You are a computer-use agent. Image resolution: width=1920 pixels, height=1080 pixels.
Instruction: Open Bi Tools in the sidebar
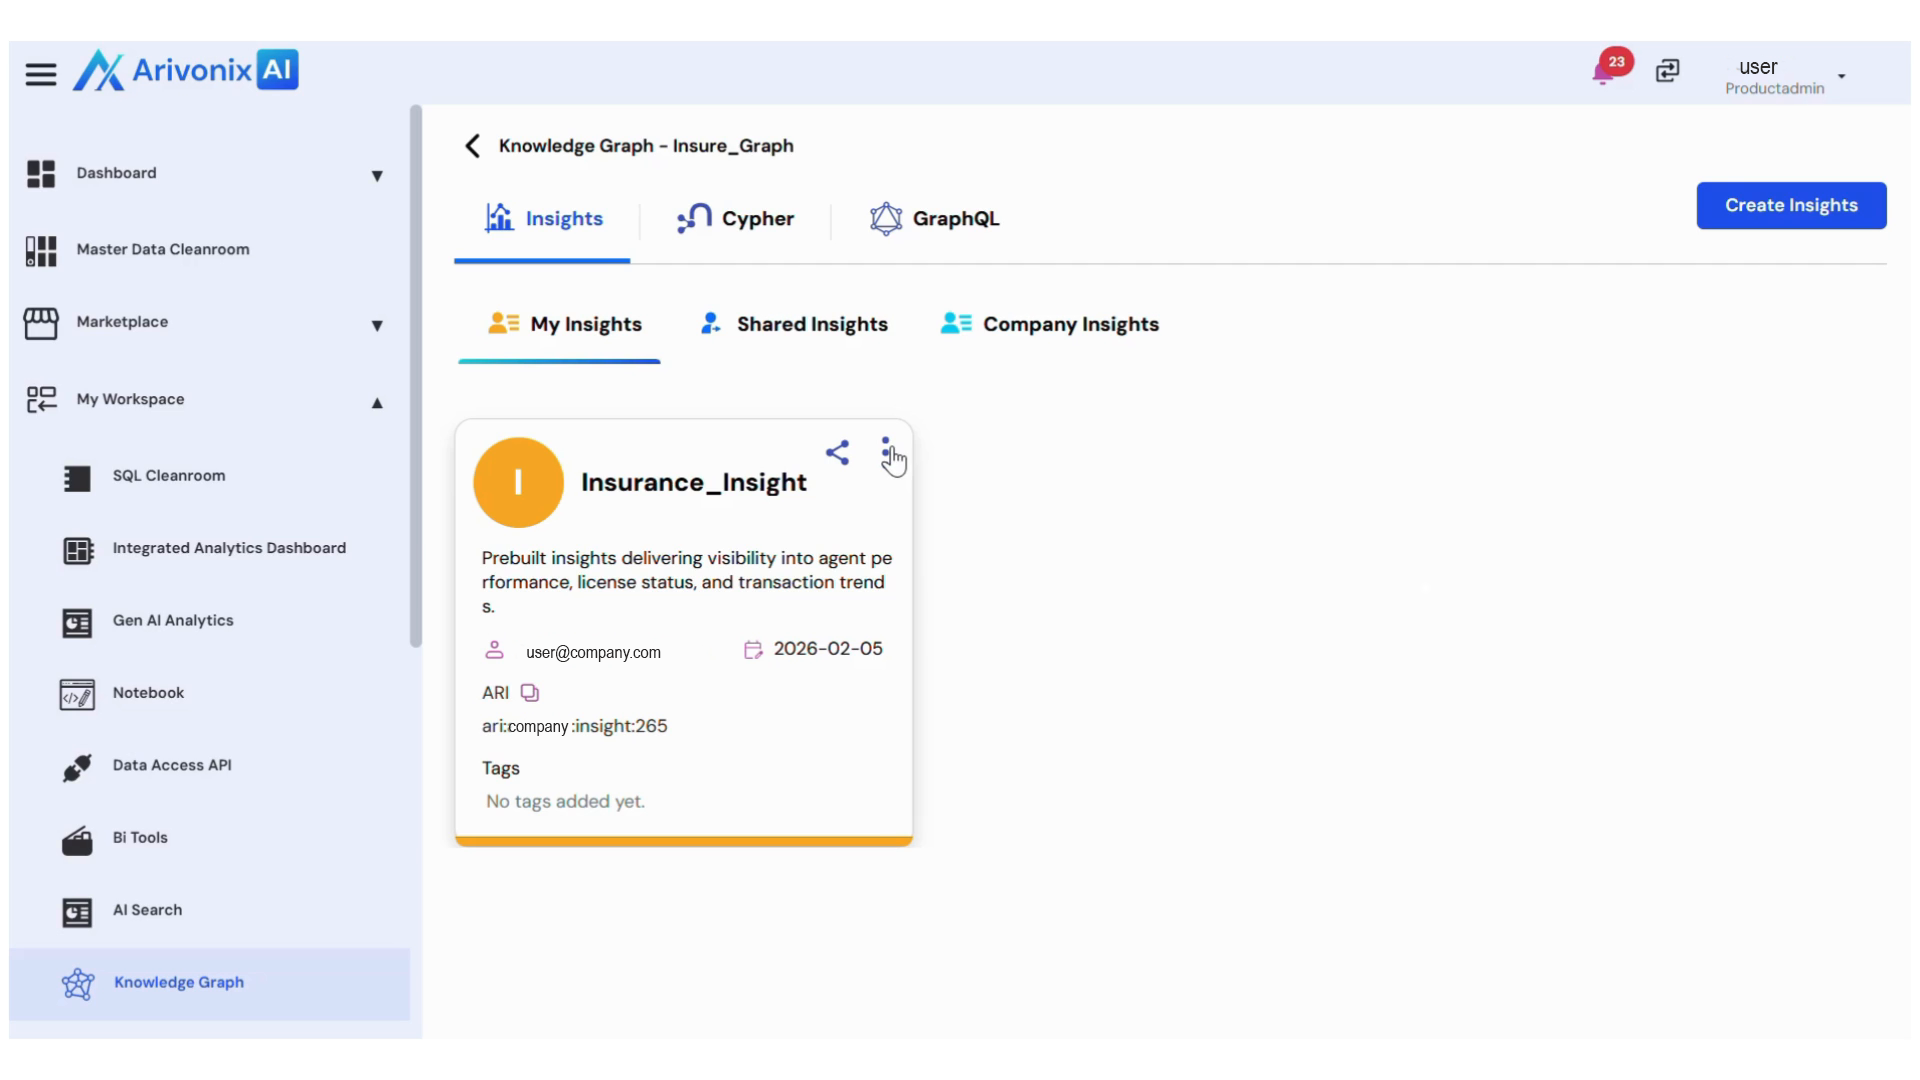[140, 838]
